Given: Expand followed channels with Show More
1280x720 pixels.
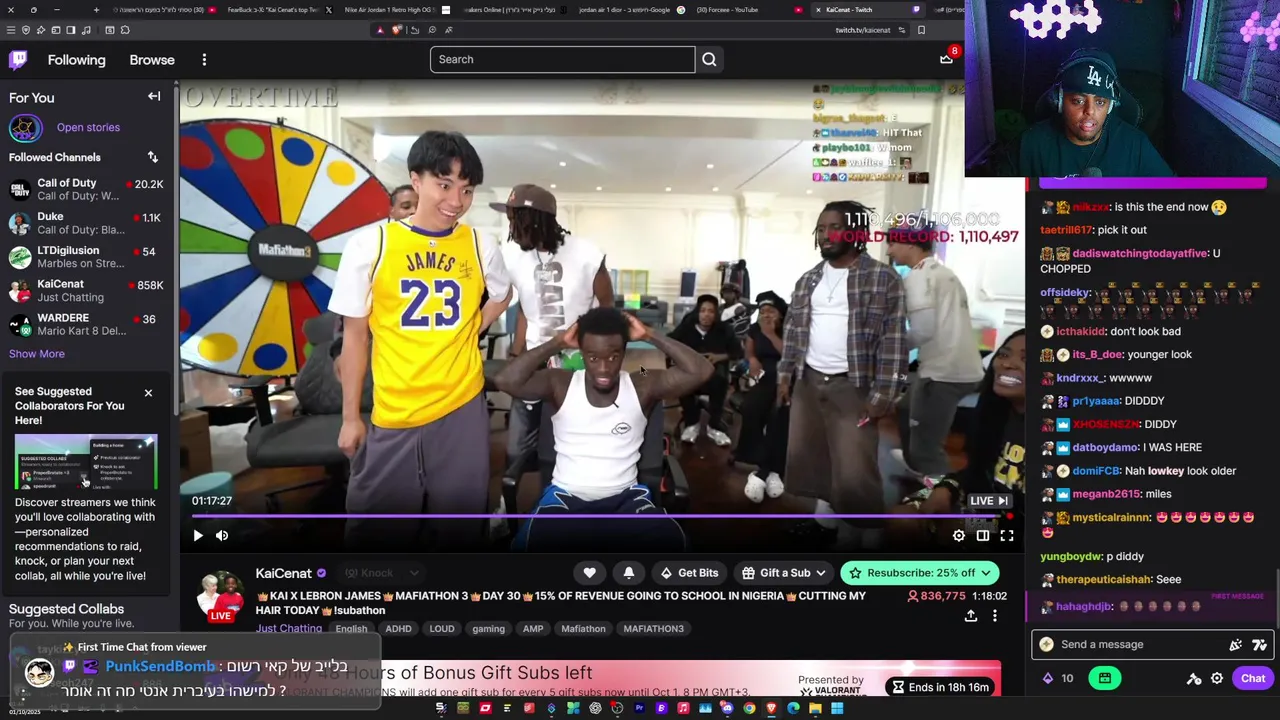Looking at the screenshot, I should pos(37,354).
